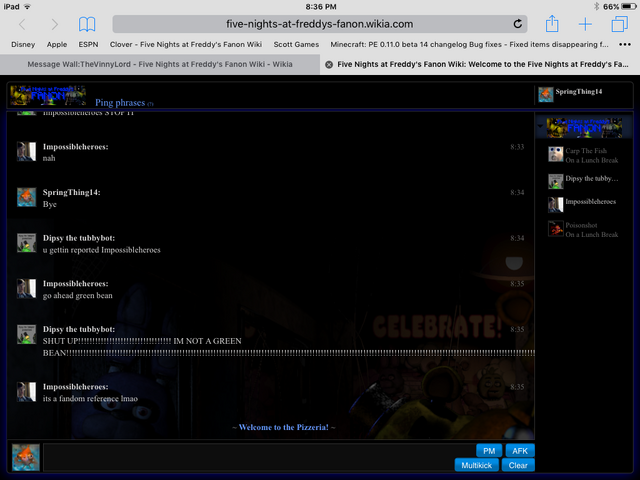Close the active Fanon Wiki tab

[x=329, y=64]
